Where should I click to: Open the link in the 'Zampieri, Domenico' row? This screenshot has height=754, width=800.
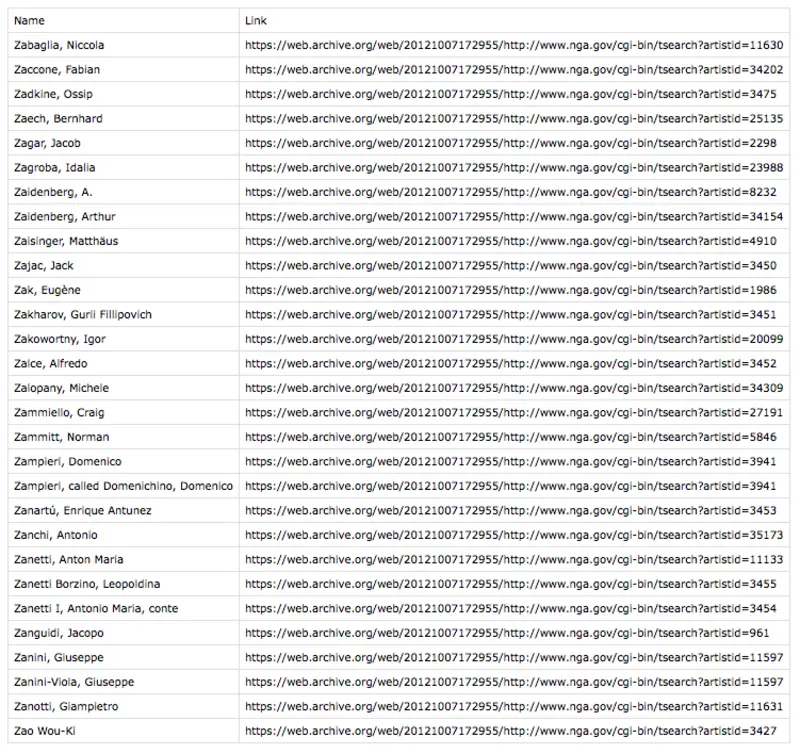click(511, 462)
